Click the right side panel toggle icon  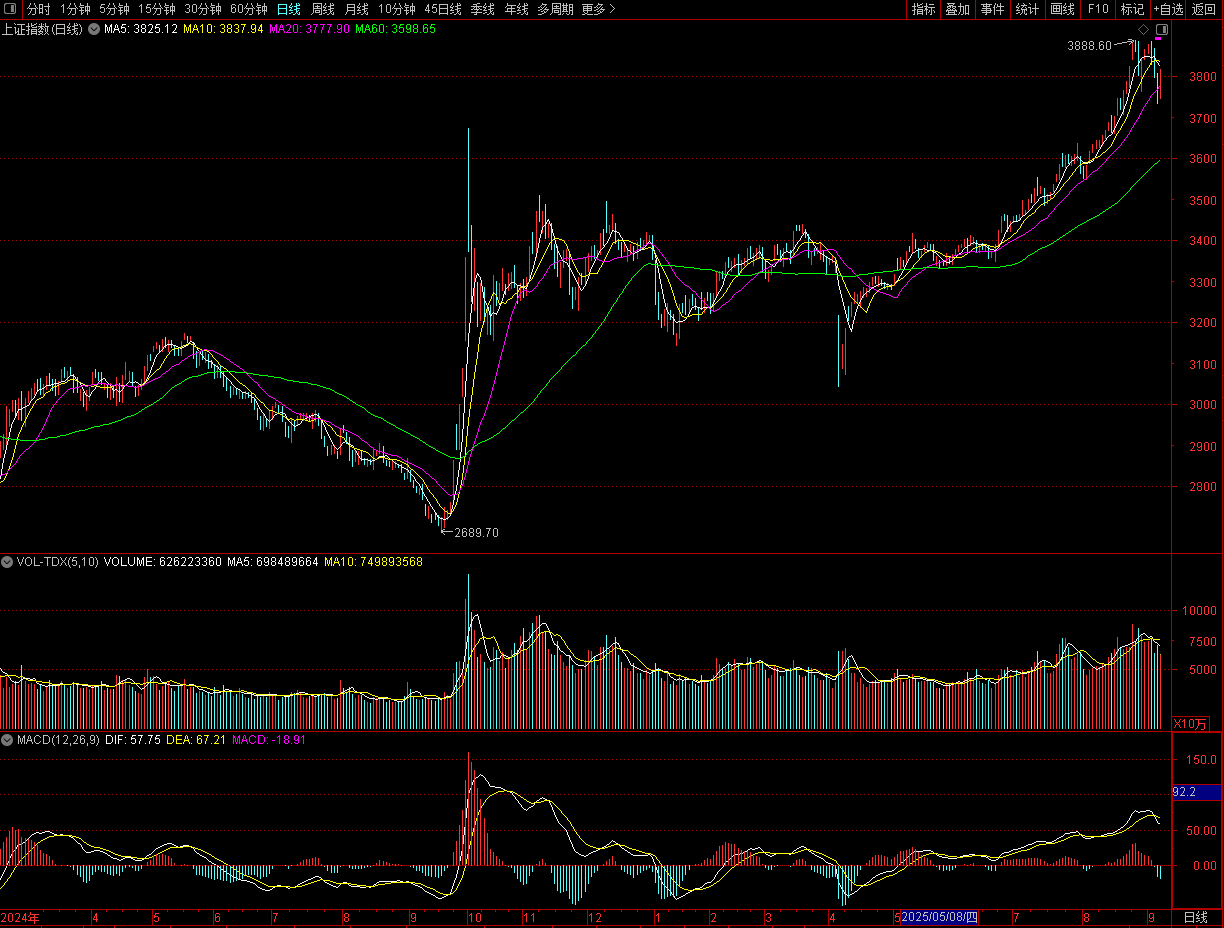(1162, 30)
